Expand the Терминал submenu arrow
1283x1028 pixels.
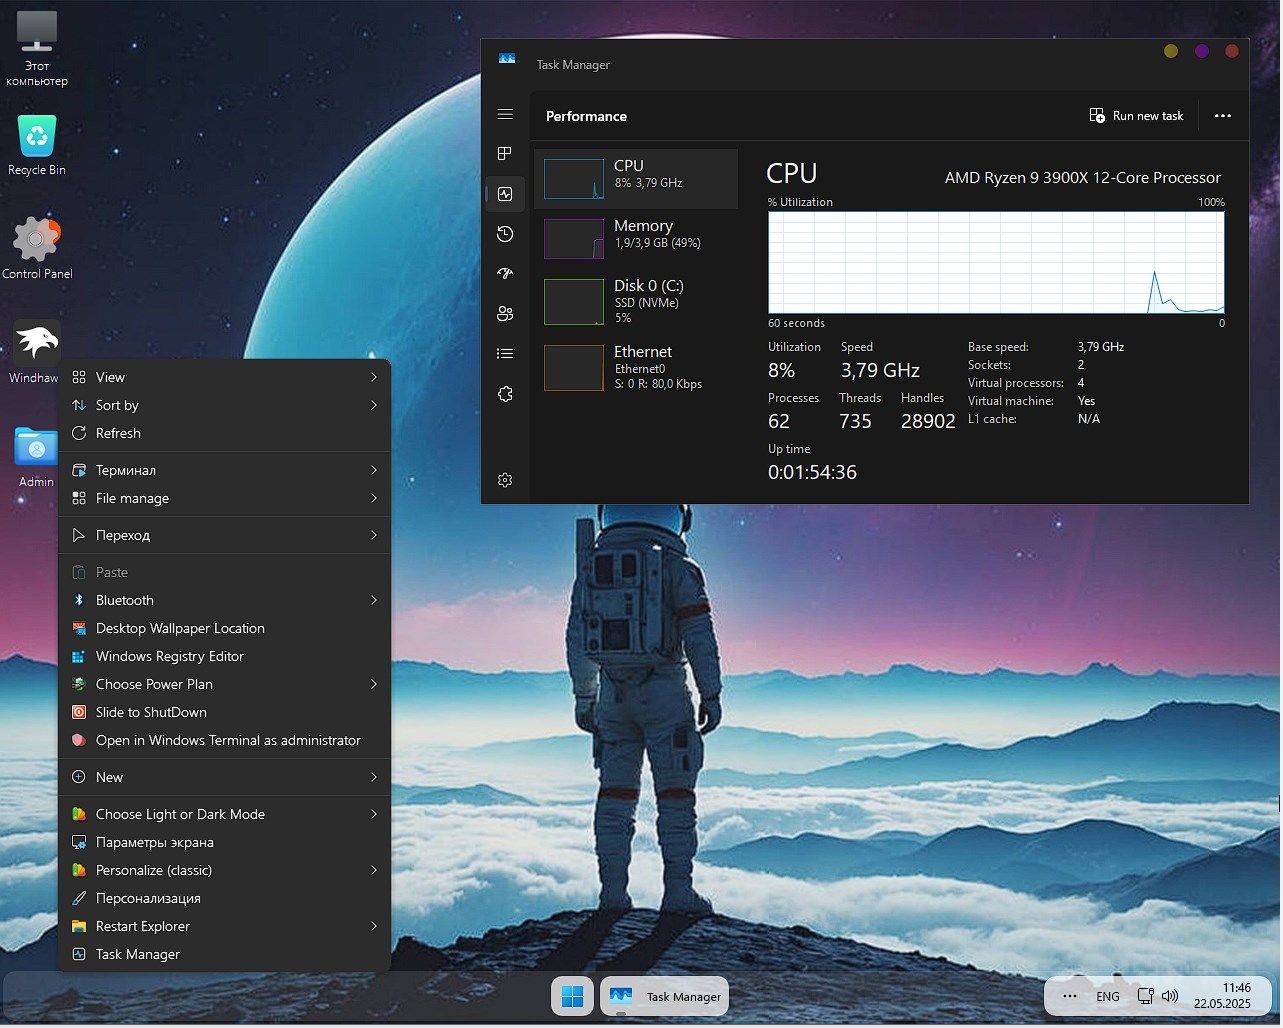[374, 470]
